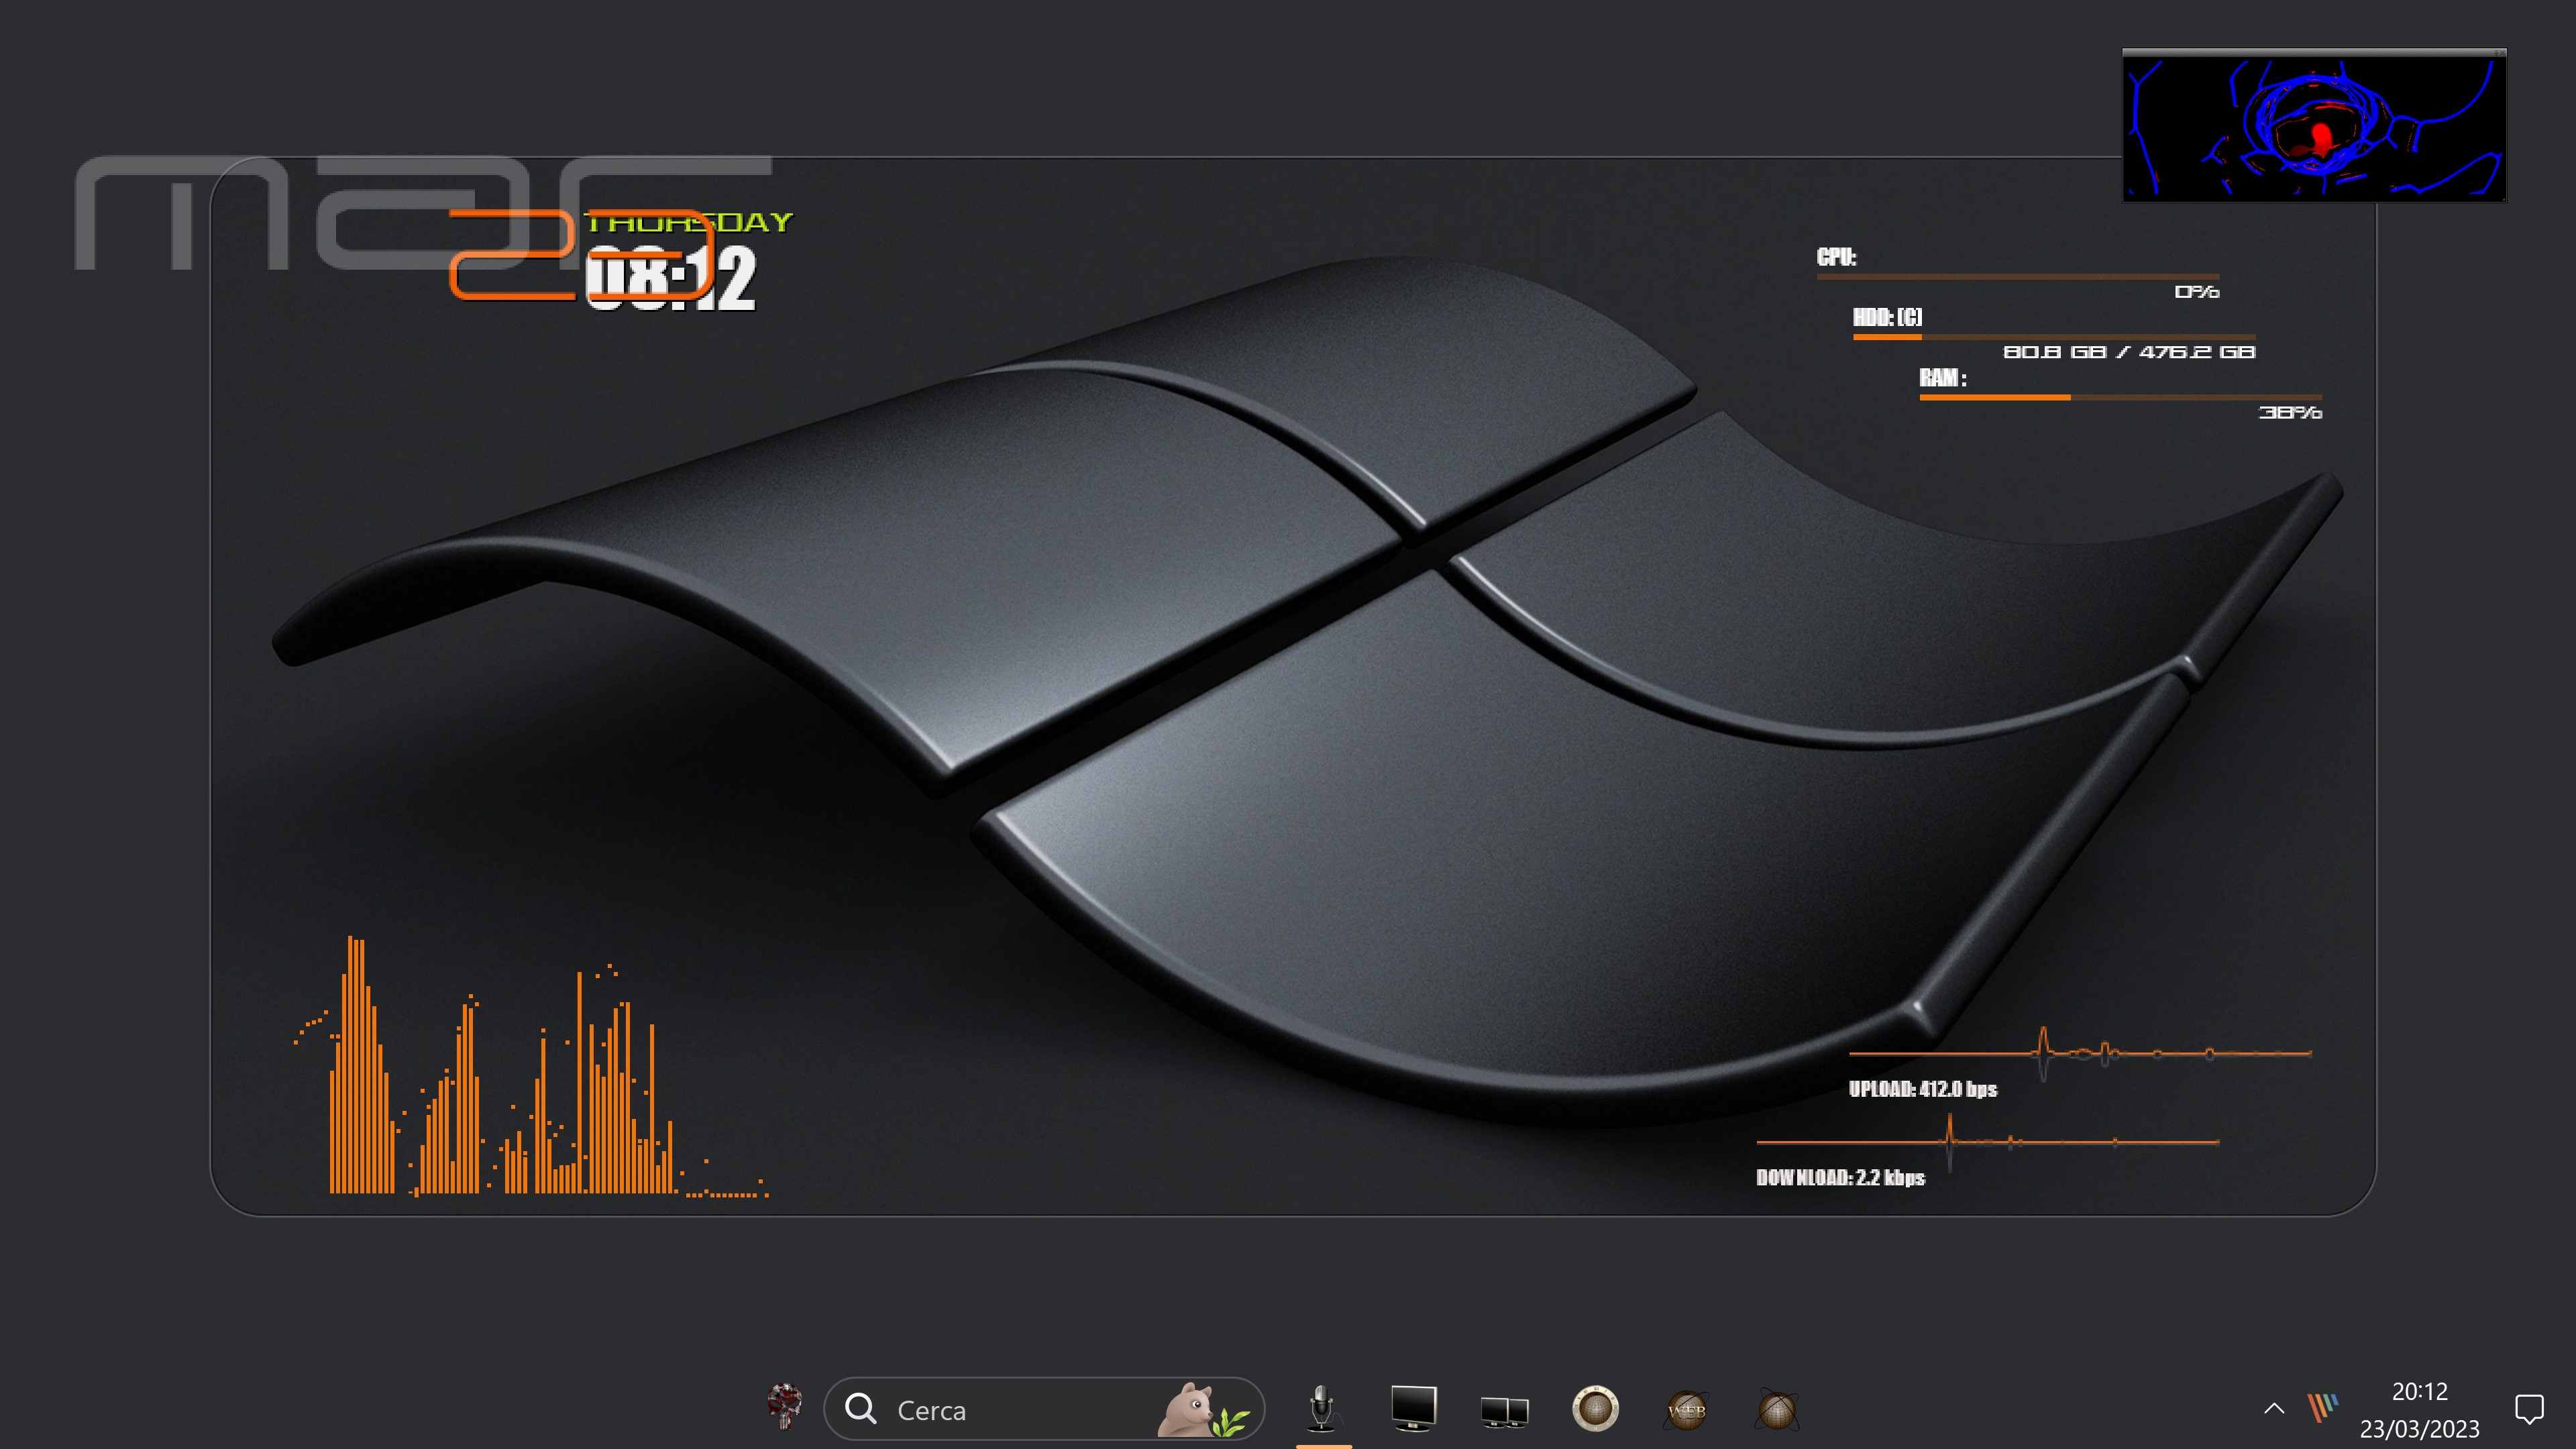Click the 08:12 clock widget
2576x1449 pixels.
(x=670, y=279)
